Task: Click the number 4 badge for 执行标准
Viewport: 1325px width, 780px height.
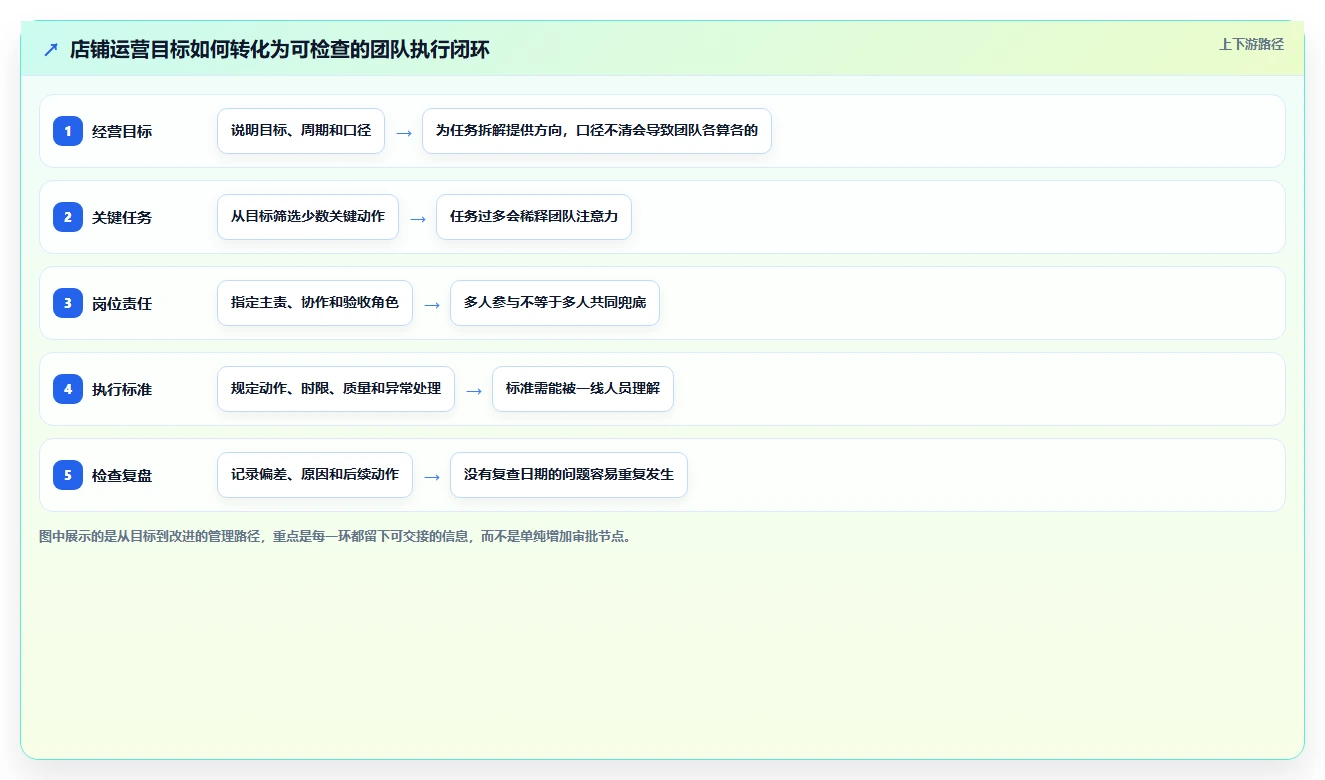Action: click(x=68, y=389)
